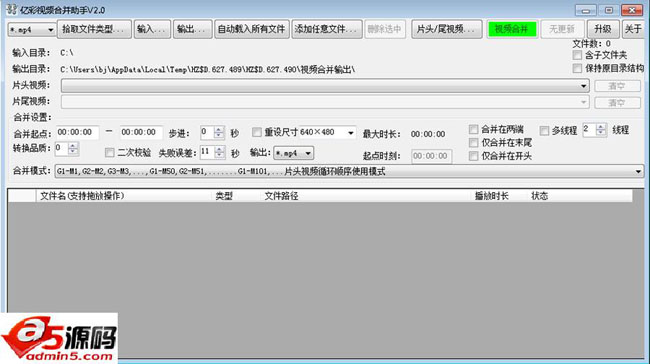Click 文件名 column header
This screenshot has height=364, width=650.
[x=124, y=196]
